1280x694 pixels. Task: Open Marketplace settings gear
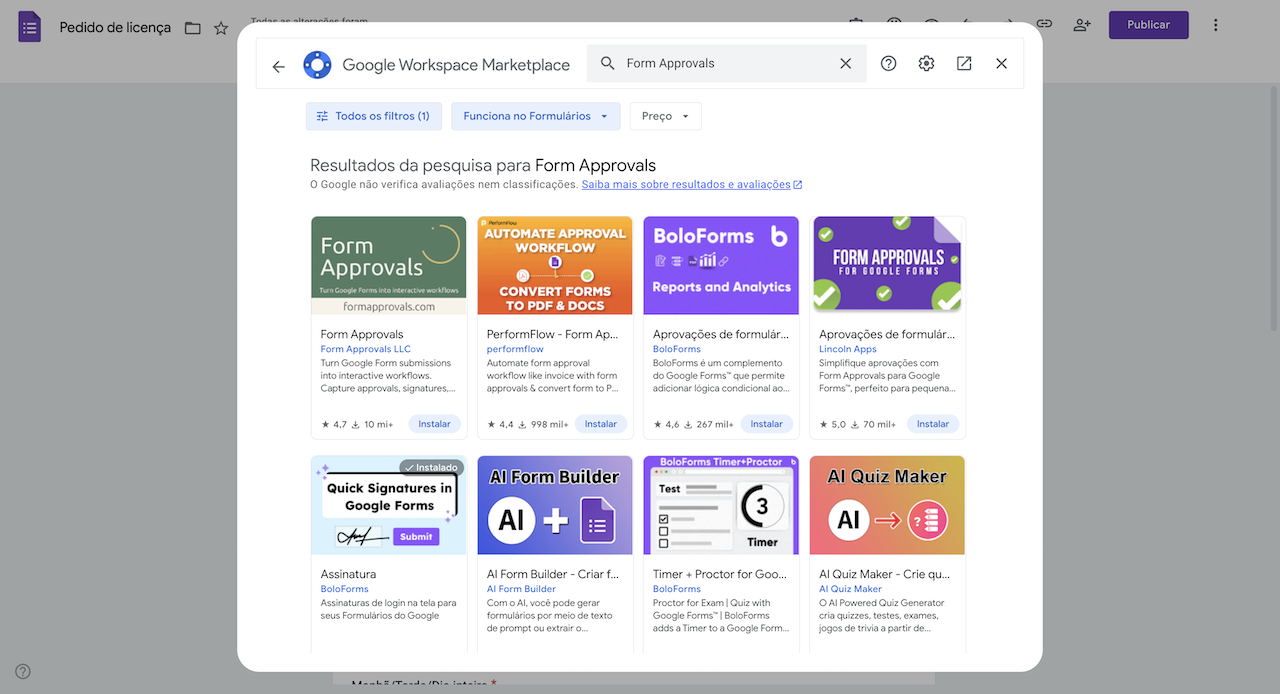tap(926, 64)
